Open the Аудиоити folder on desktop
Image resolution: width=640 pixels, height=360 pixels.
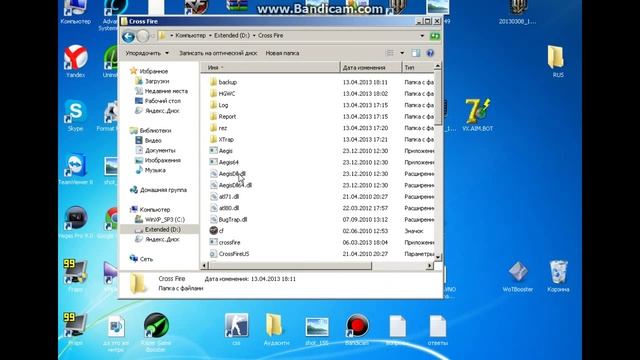coord(276,330)
